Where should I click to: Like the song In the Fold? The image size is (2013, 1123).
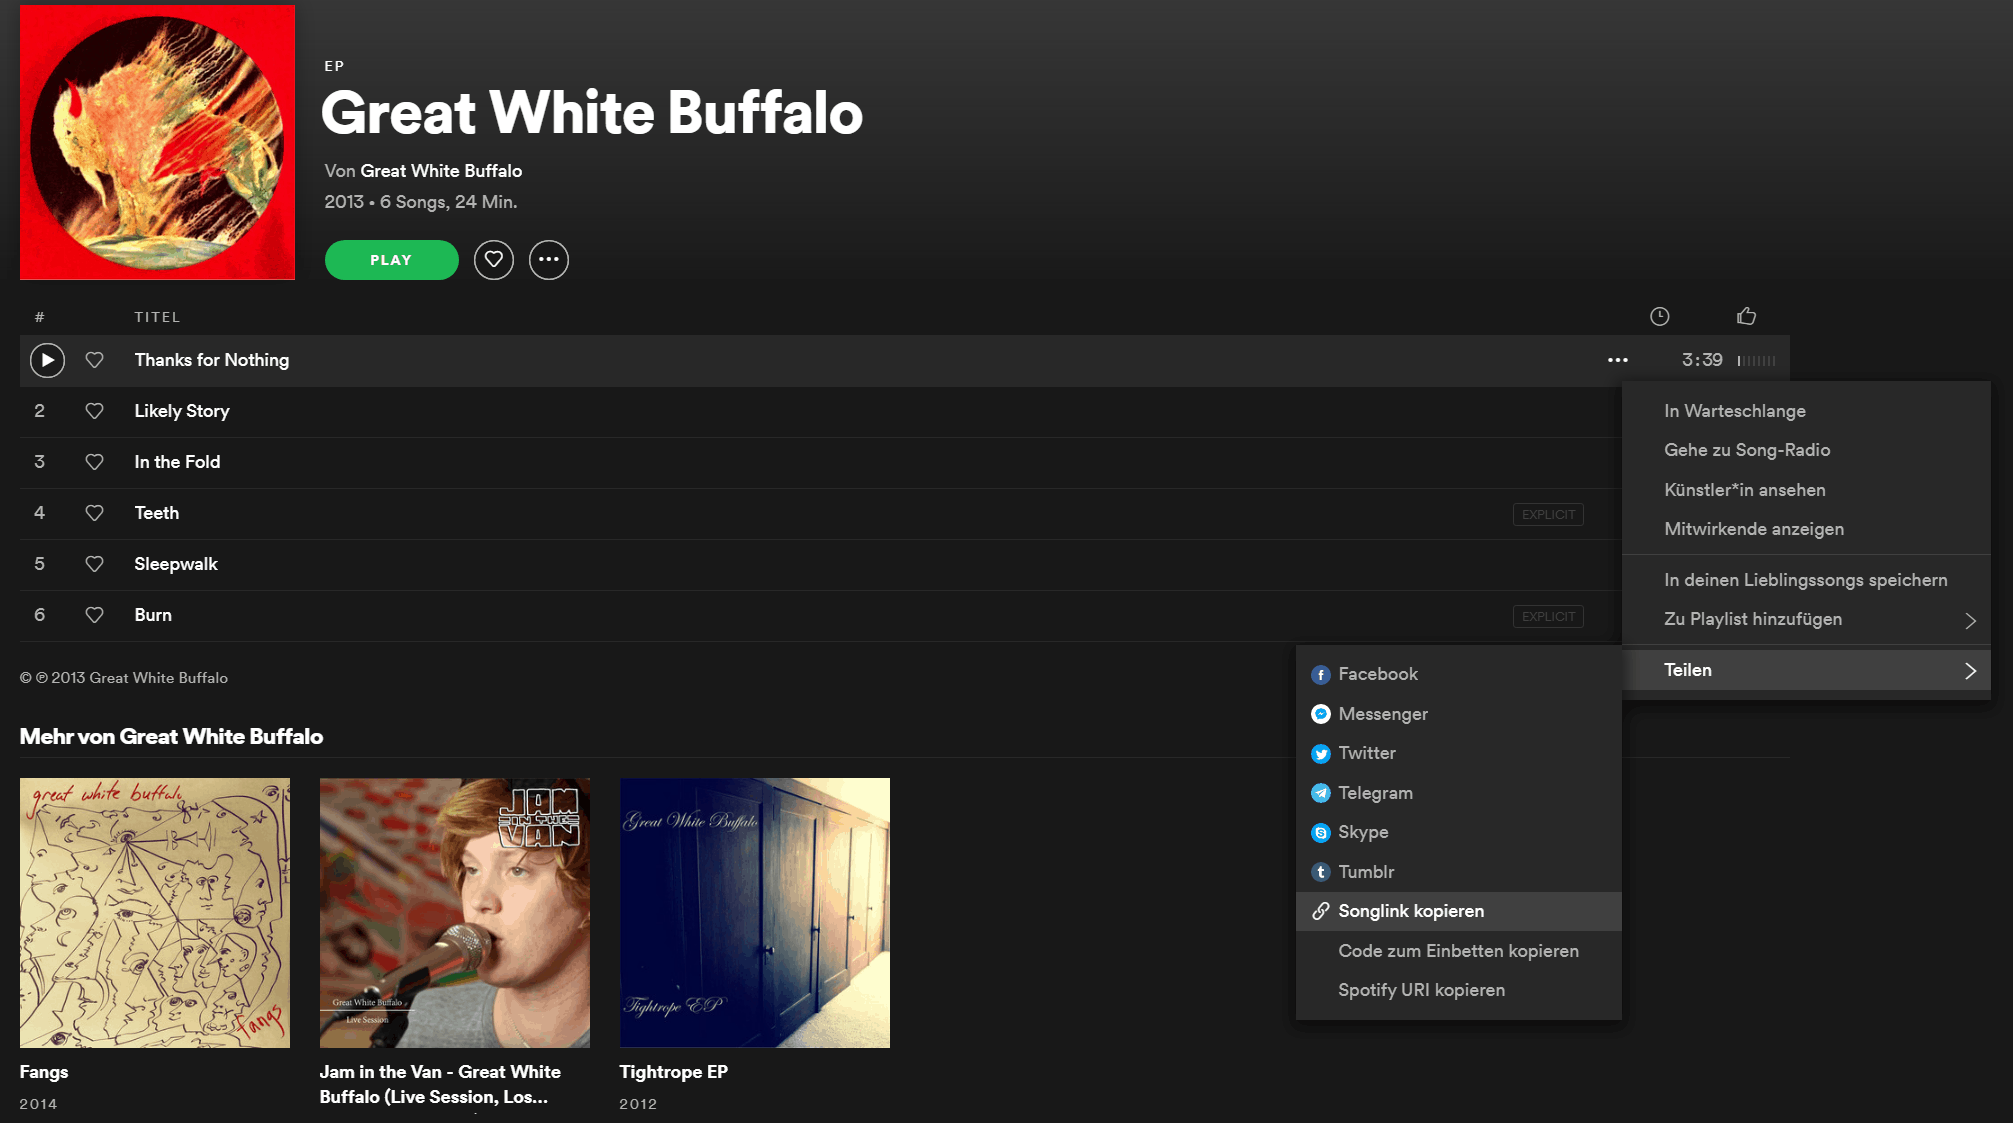point(95,462)
